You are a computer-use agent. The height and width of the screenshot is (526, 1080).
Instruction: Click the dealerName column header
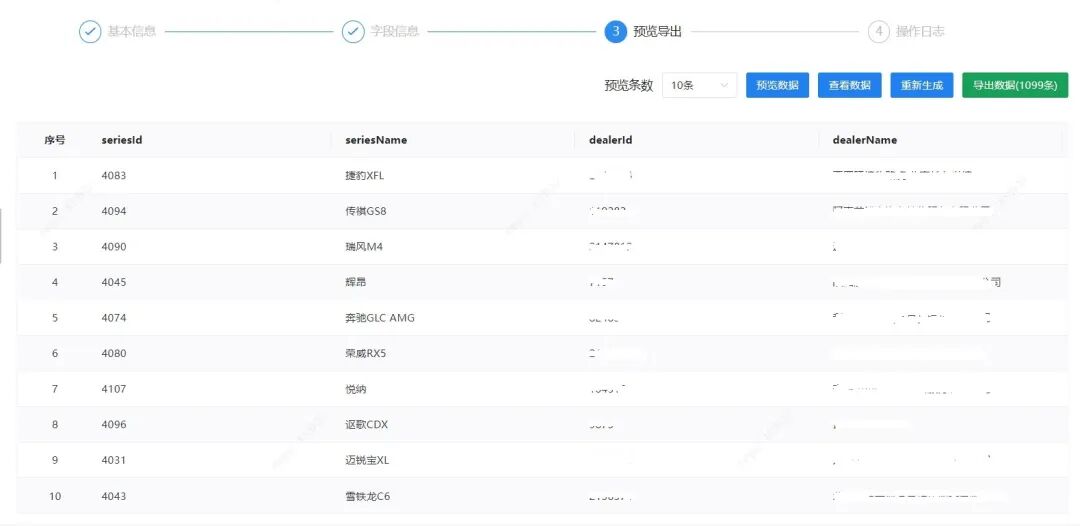(x=865, y=140)
